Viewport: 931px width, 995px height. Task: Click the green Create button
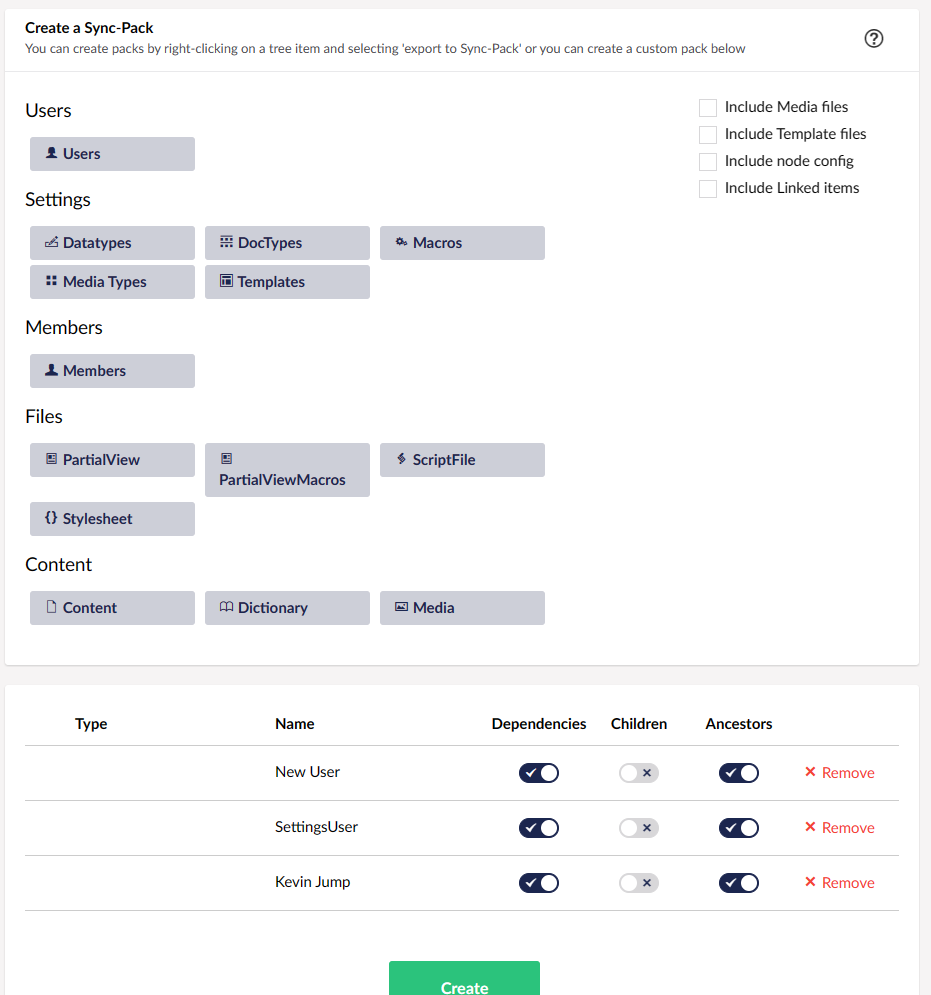[x=465, y=979]
